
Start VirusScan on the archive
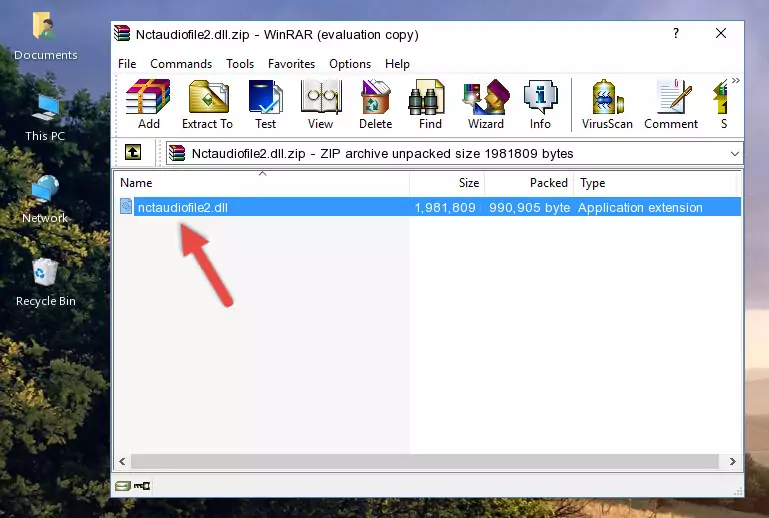tap(607, 104)
